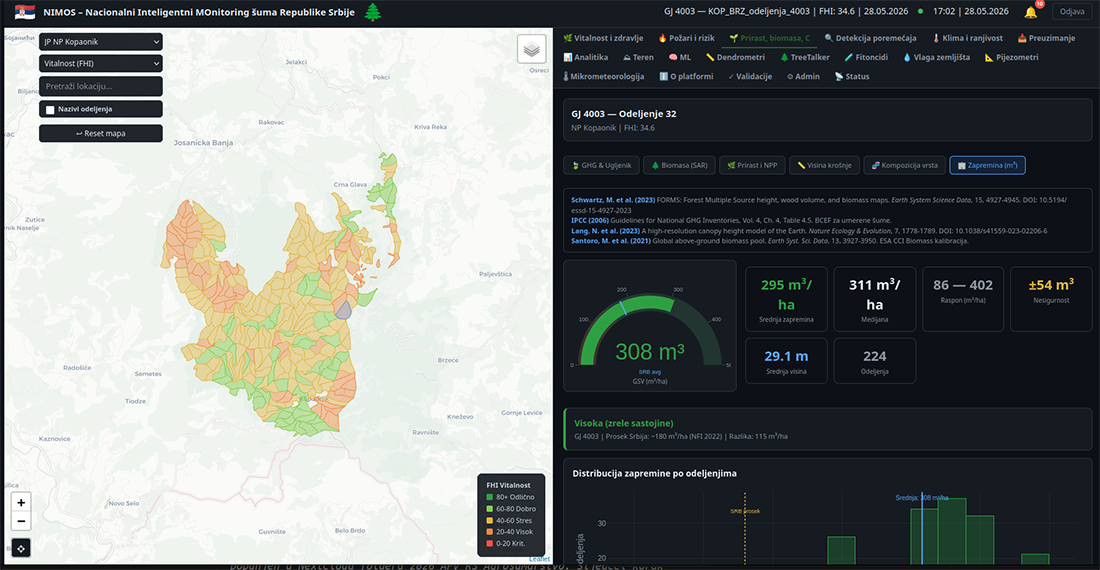The height and width of the screenshot is (570, 1100).
Task: Open the Preuzimanje tab
Action: (1046, 38)
